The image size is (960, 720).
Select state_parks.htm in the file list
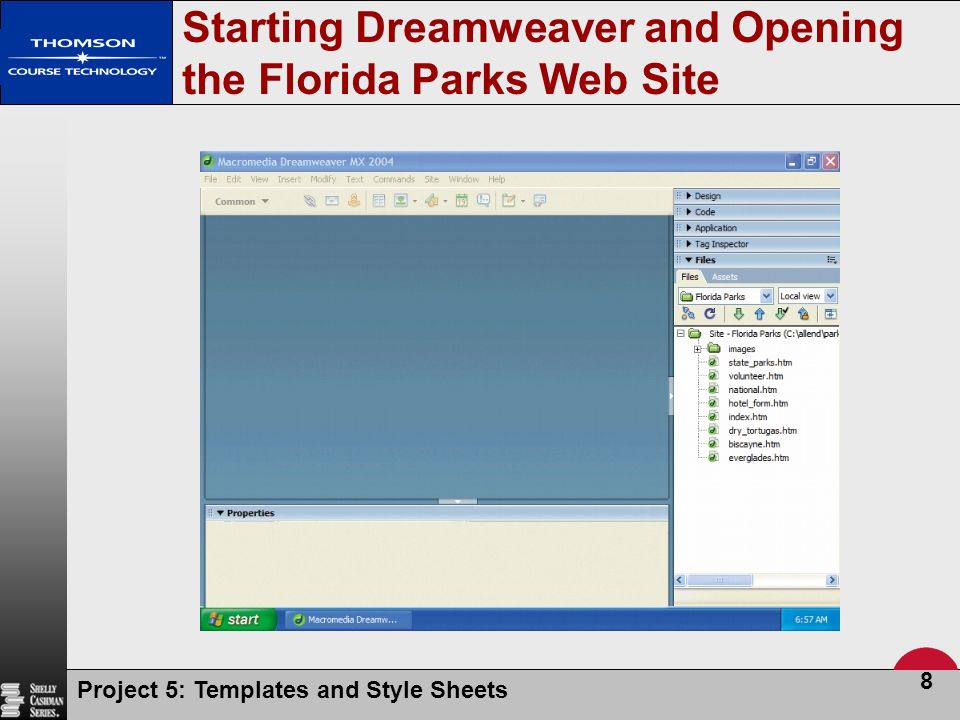(759, 362)
